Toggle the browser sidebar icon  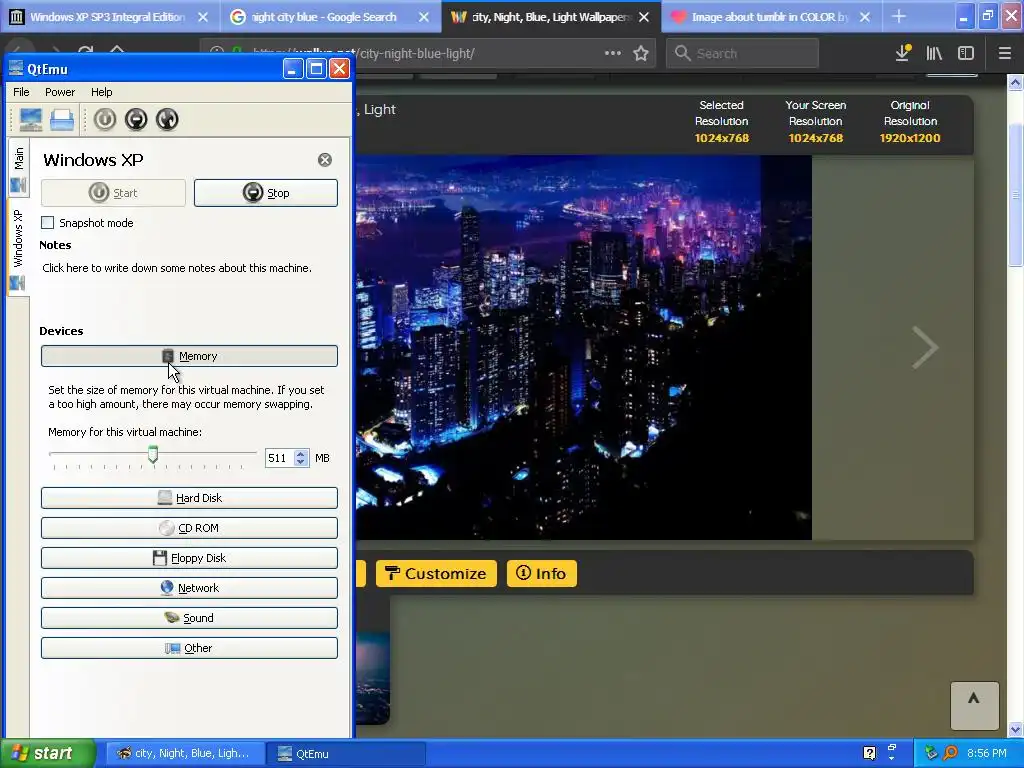[966, 54]
